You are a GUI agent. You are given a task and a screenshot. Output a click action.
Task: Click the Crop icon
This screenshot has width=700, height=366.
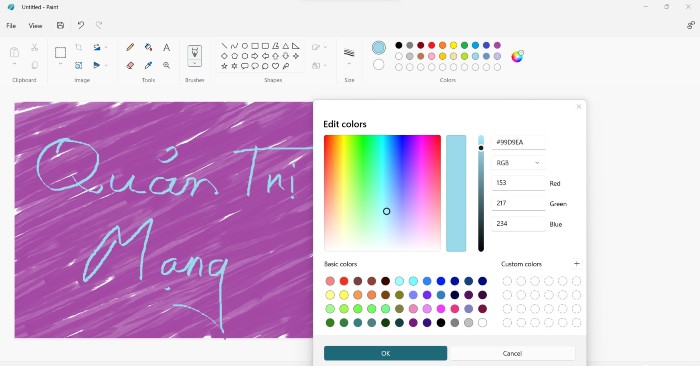[79, 47]
